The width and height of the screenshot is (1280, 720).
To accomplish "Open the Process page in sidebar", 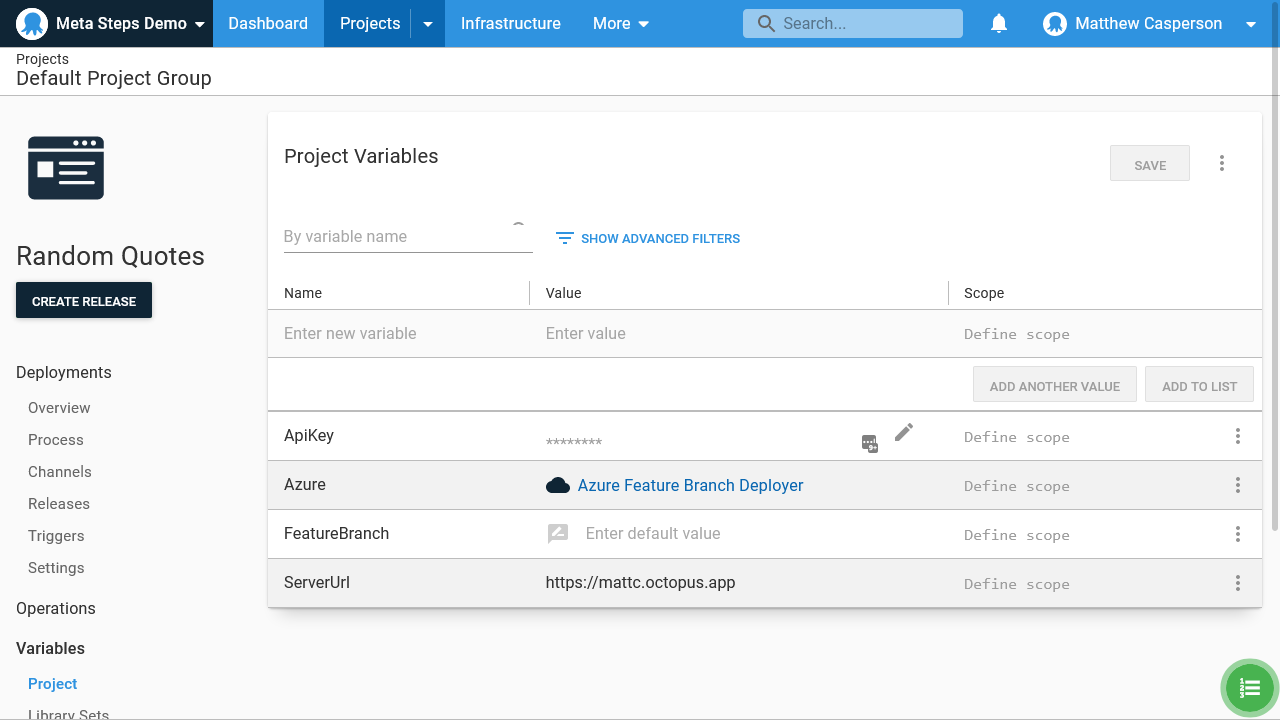I will 56,440.
